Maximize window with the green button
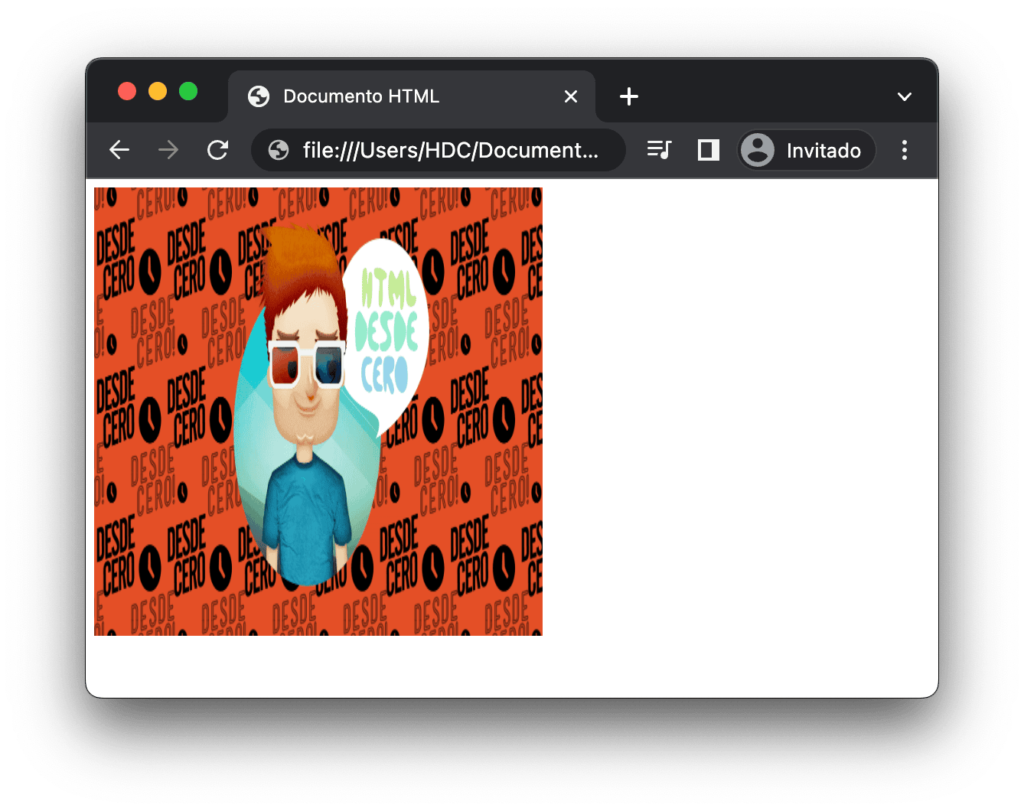The height and width of the screenshot is (811, 1024). coord(188,92)
